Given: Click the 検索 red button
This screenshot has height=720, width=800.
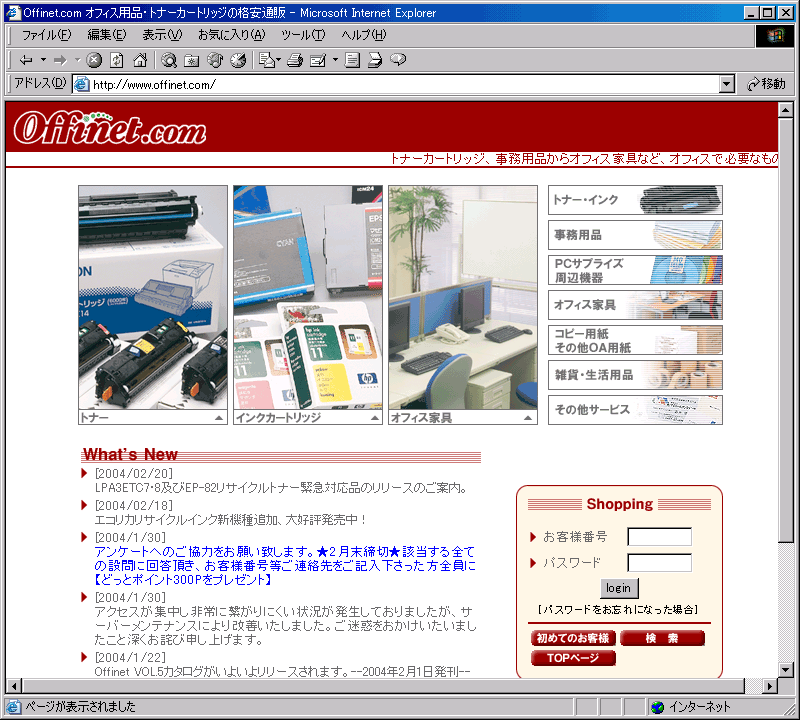Looking at the screenshot, I should coord(662,638).
